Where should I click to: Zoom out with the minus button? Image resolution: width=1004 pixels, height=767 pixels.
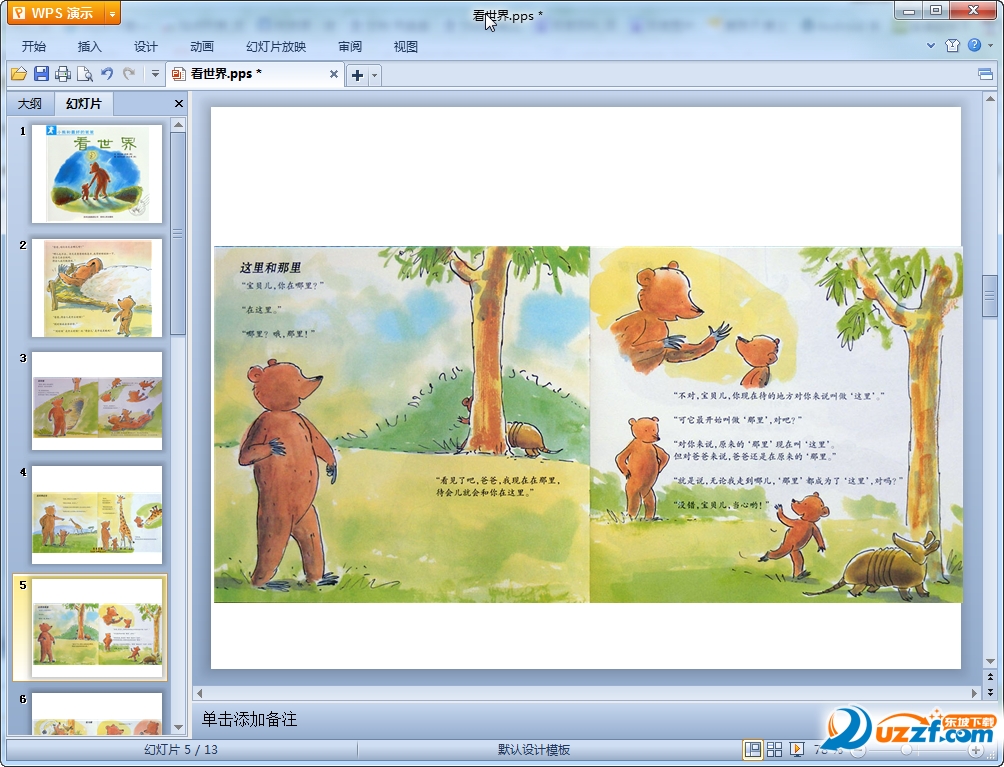[858, 750]
